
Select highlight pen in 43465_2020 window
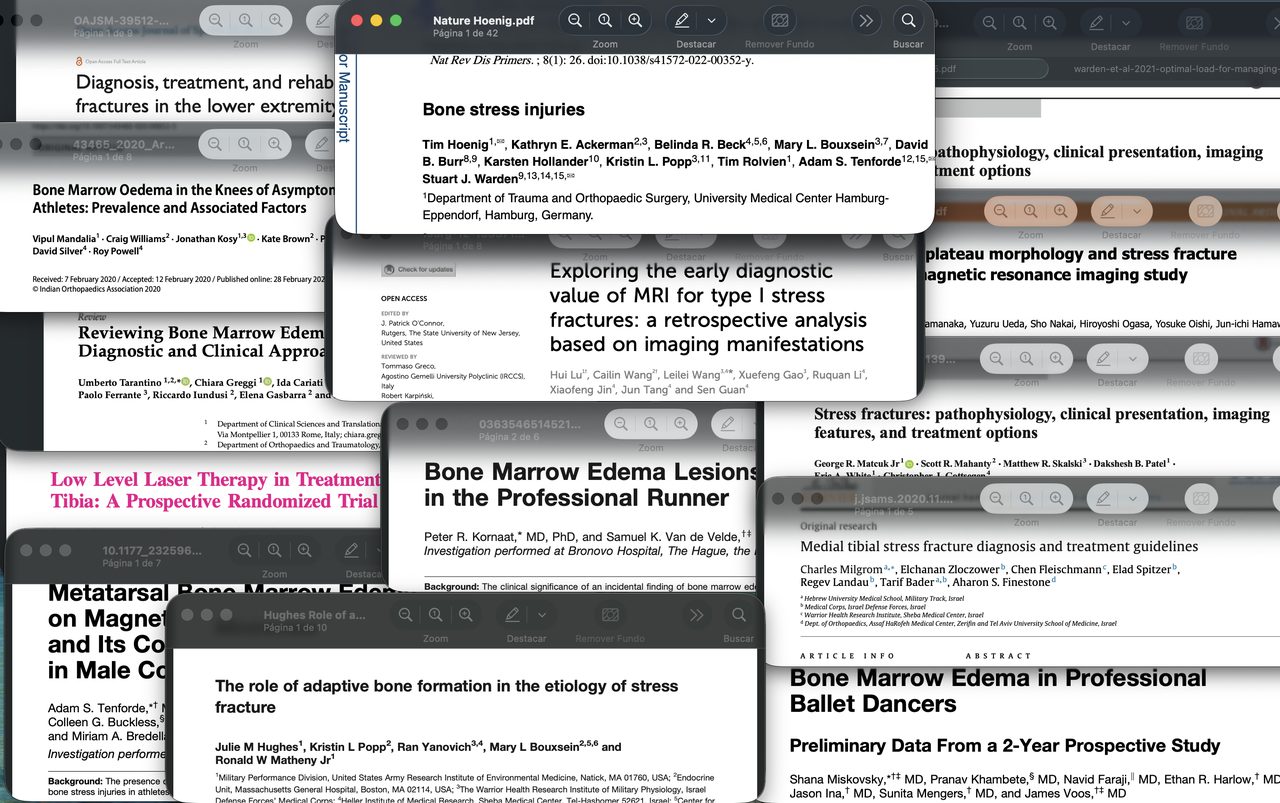point(322,144)
